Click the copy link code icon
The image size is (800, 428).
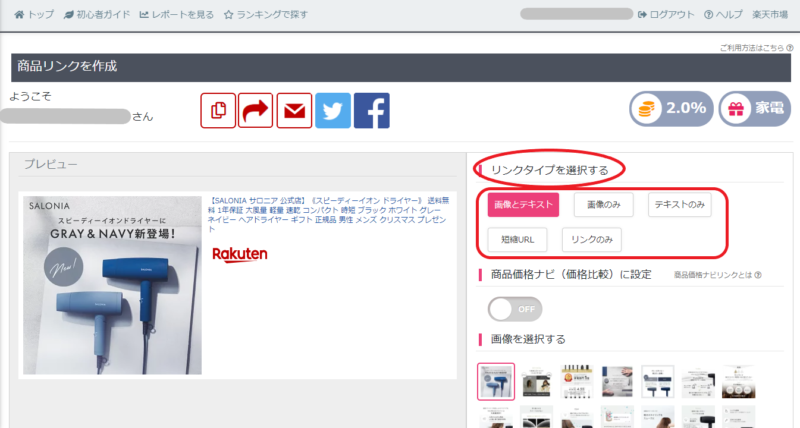[x=218, y=110]
